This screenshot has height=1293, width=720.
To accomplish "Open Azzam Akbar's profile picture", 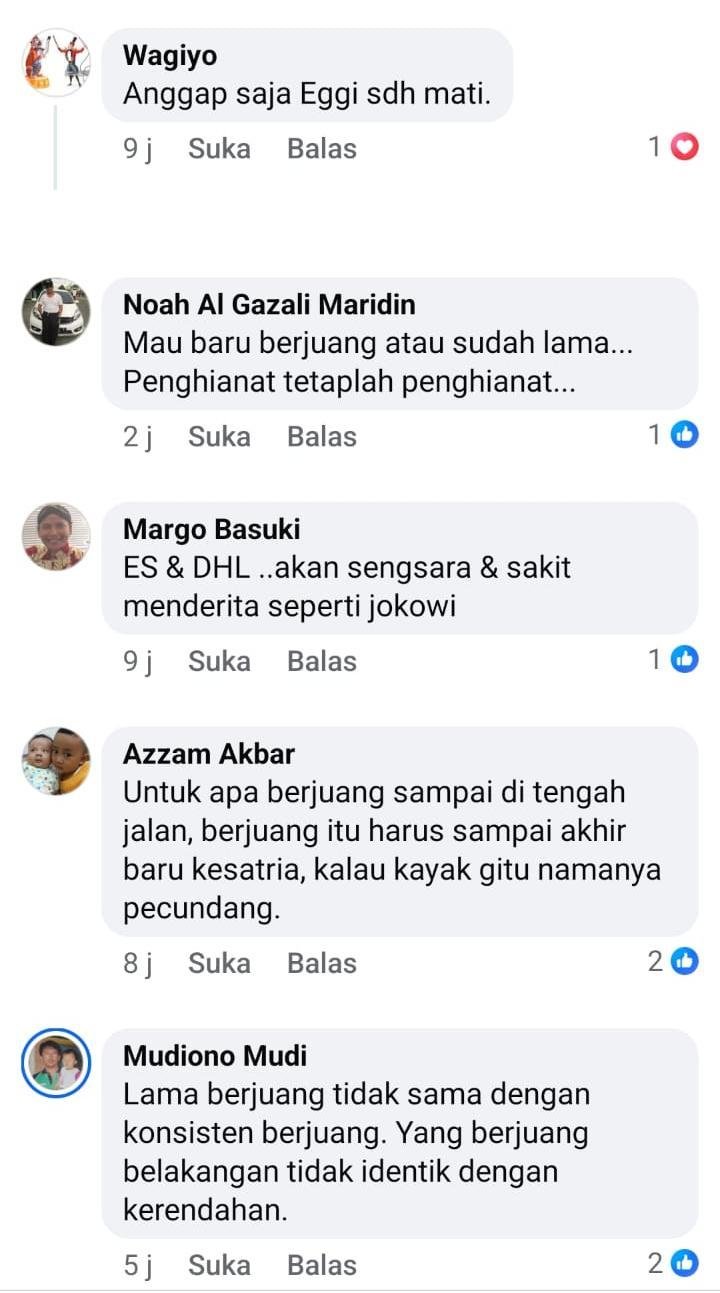I will pos(56,762).
